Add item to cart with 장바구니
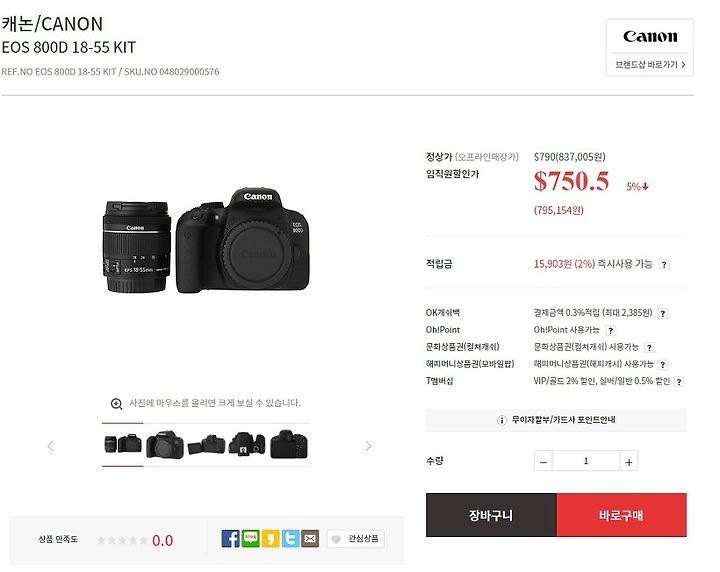This screenshot has height=572, width=720. click(491, 515)
